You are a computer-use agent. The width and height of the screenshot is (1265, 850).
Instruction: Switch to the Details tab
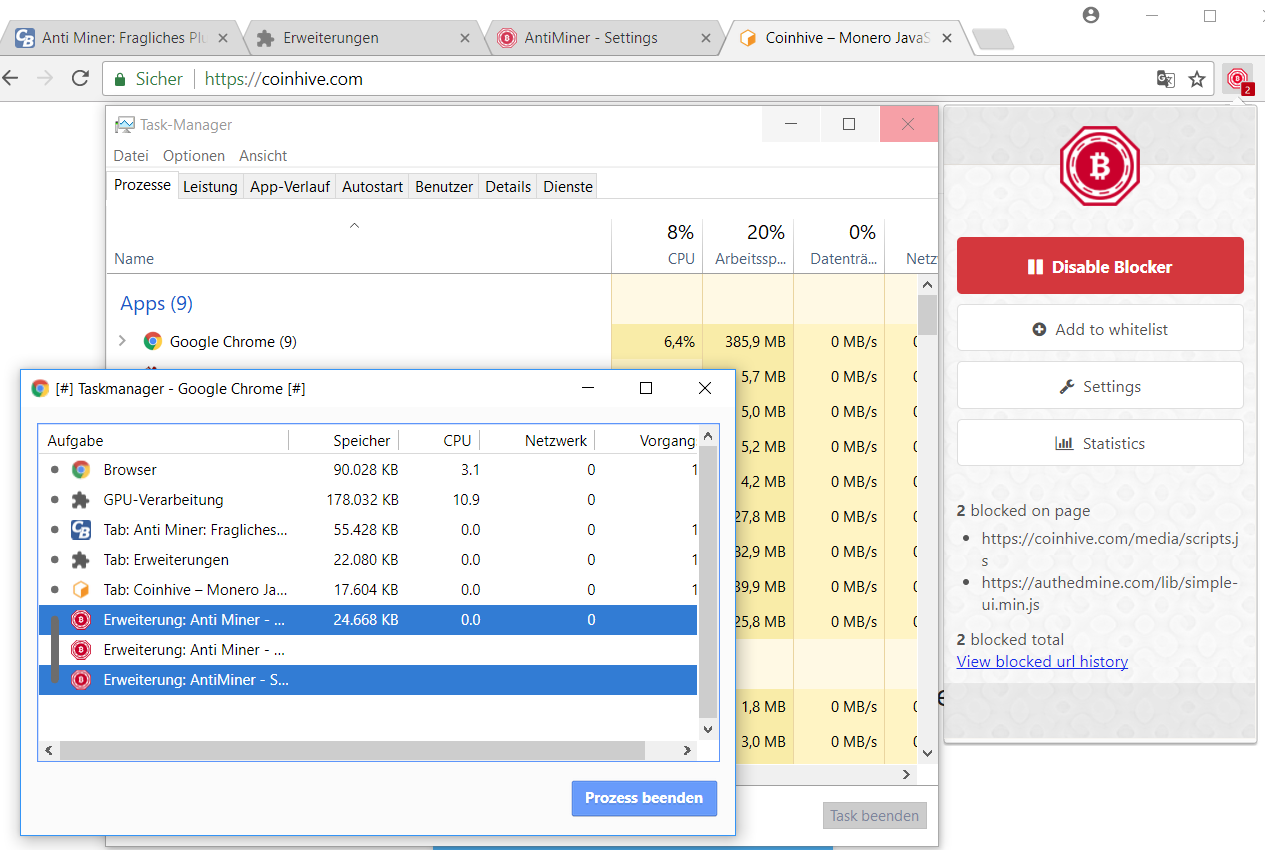(508, 187)
